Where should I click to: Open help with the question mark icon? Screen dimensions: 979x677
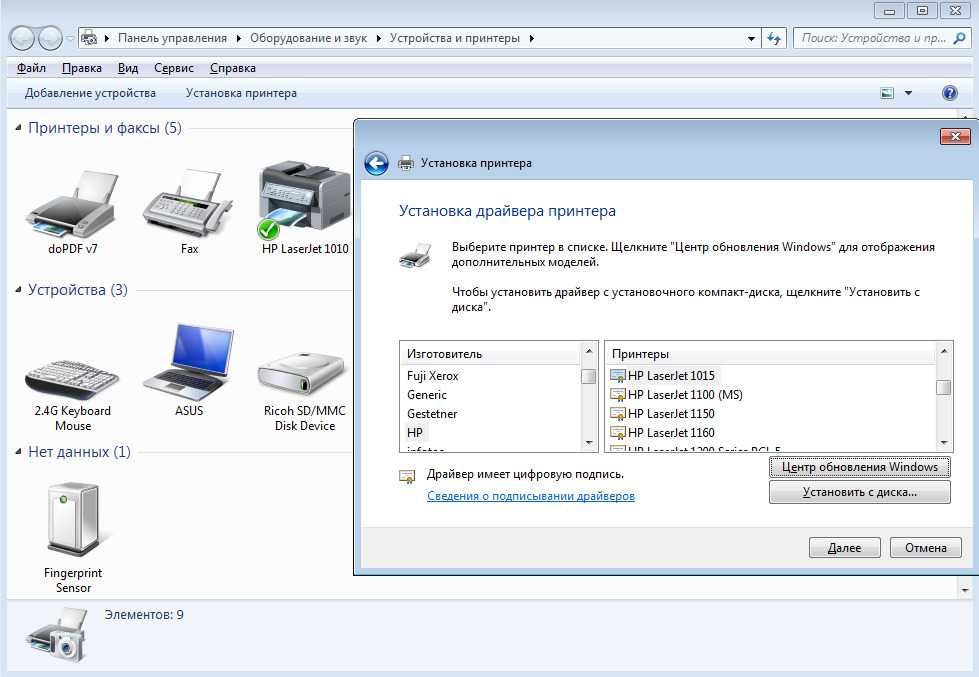[950, 93]
